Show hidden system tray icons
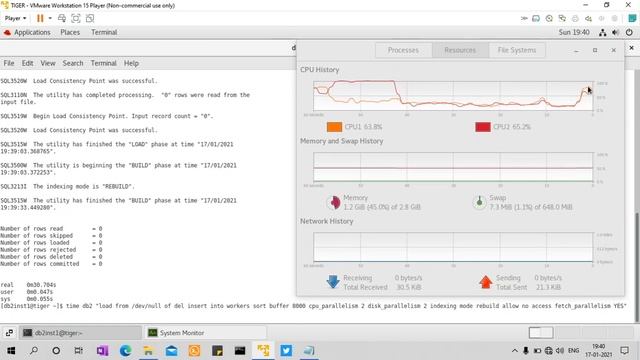Viewport: 640px width, 360px height. (x=515, y=351)
